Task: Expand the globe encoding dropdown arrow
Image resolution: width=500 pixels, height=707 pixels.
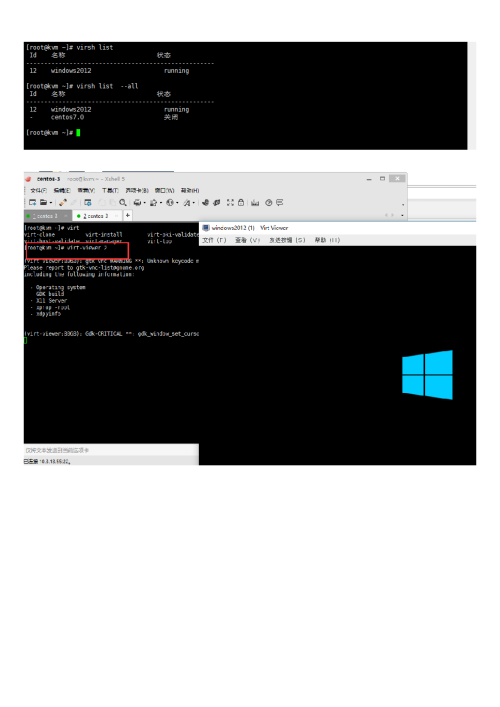Action: coord(177,203)
